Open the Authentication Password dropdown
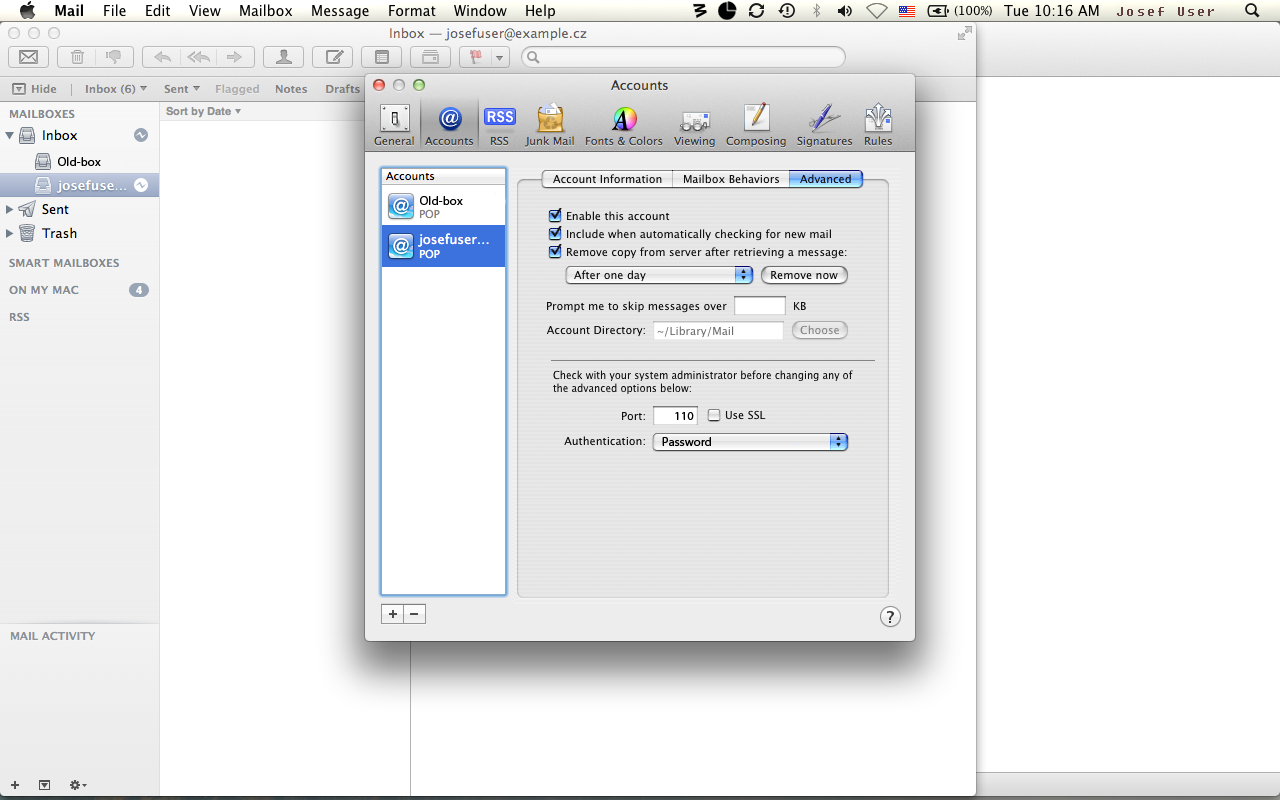 click(750, 442)
